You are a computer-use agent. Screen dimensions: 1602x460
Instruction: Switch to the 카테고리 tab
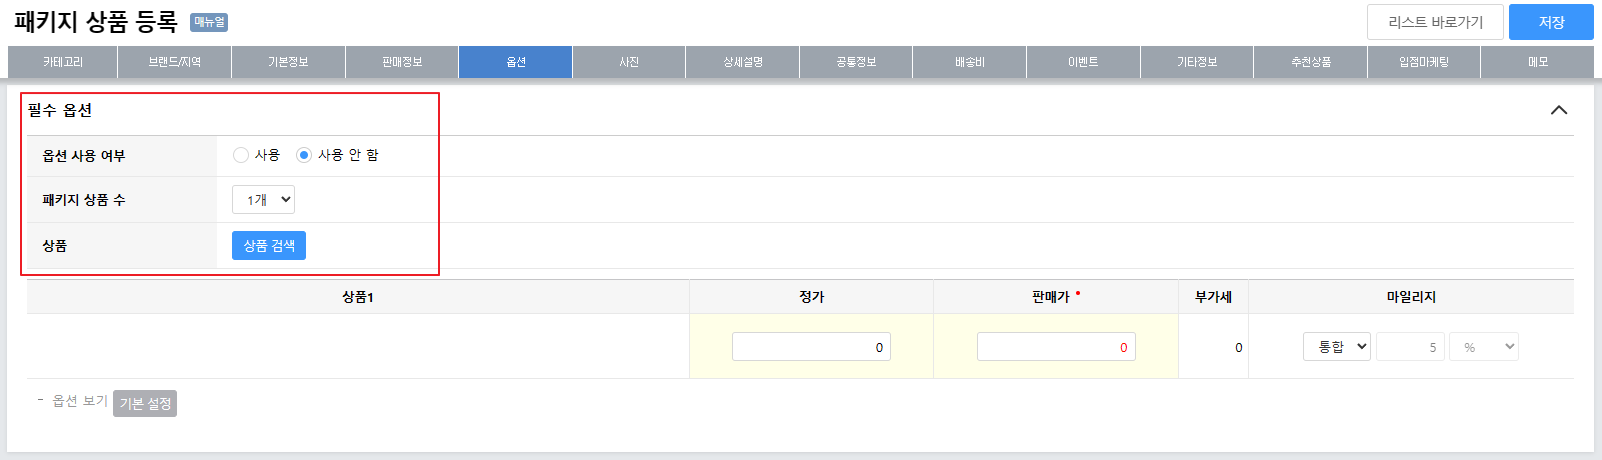pyautogui.click(x=63, y=62)
